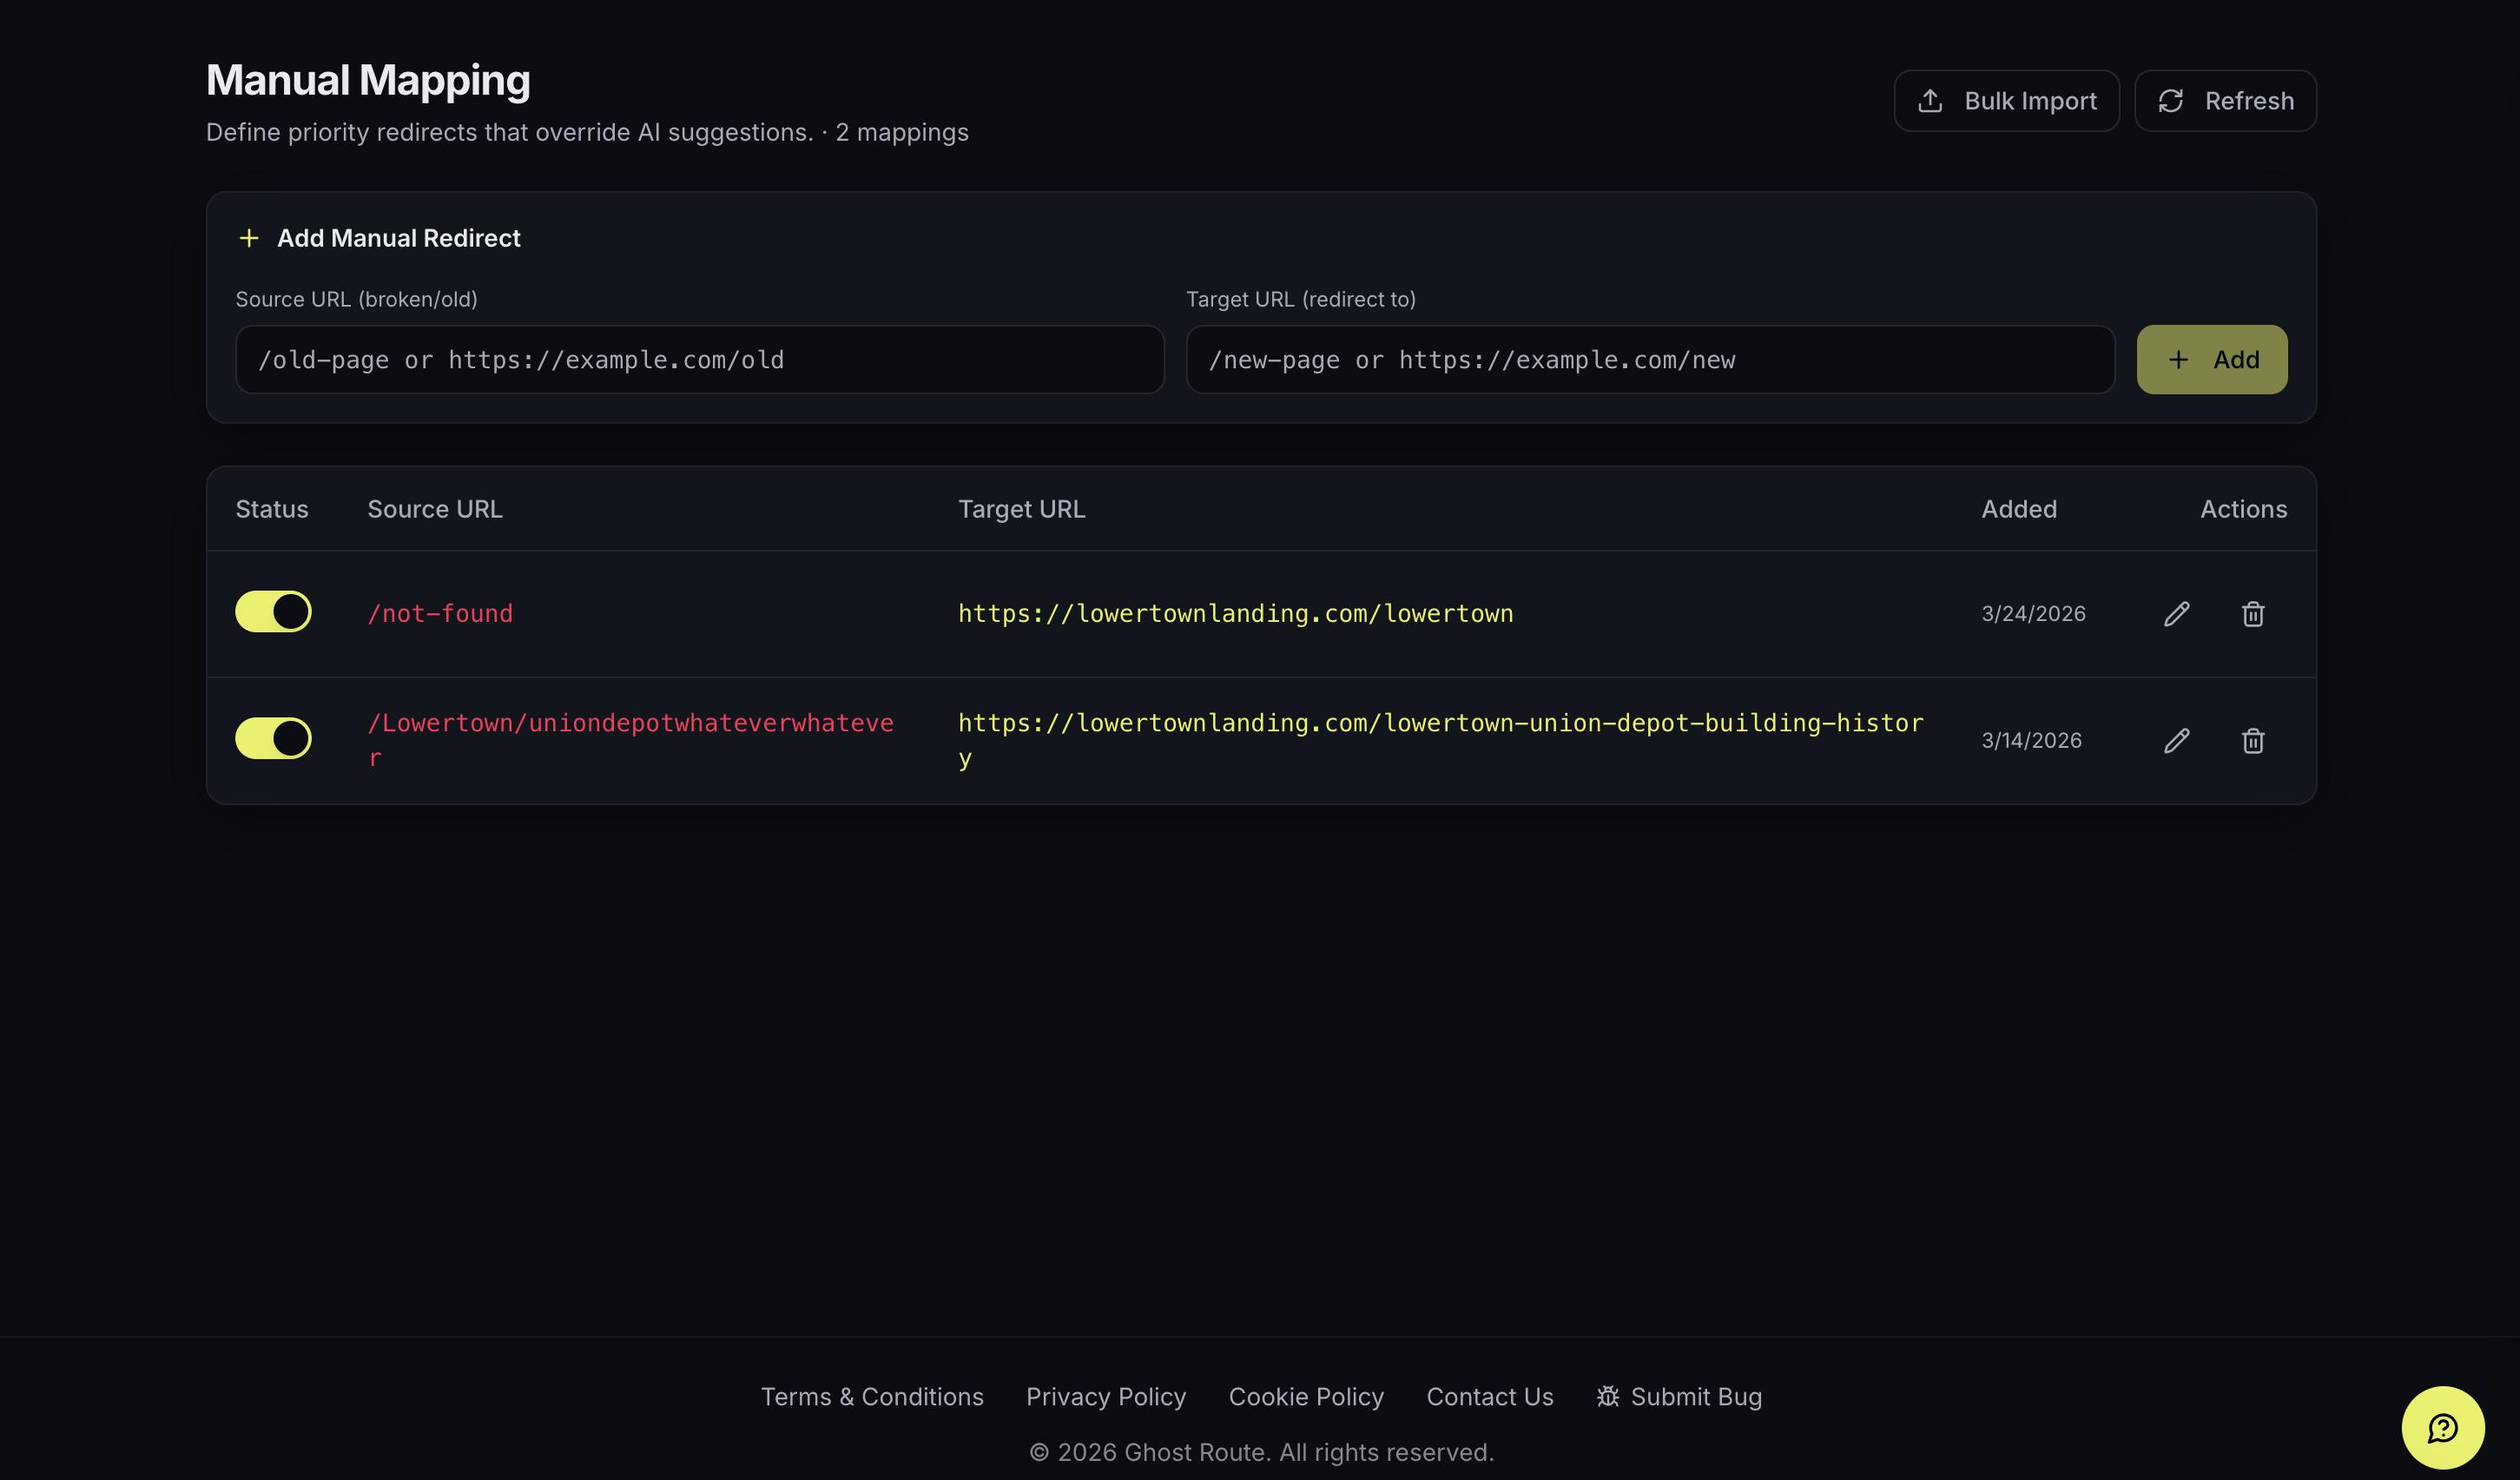Go to the Contact Us page
This screenshot has height=1480, width=2520.
pyautogui.click(x=1489, y=1396)
